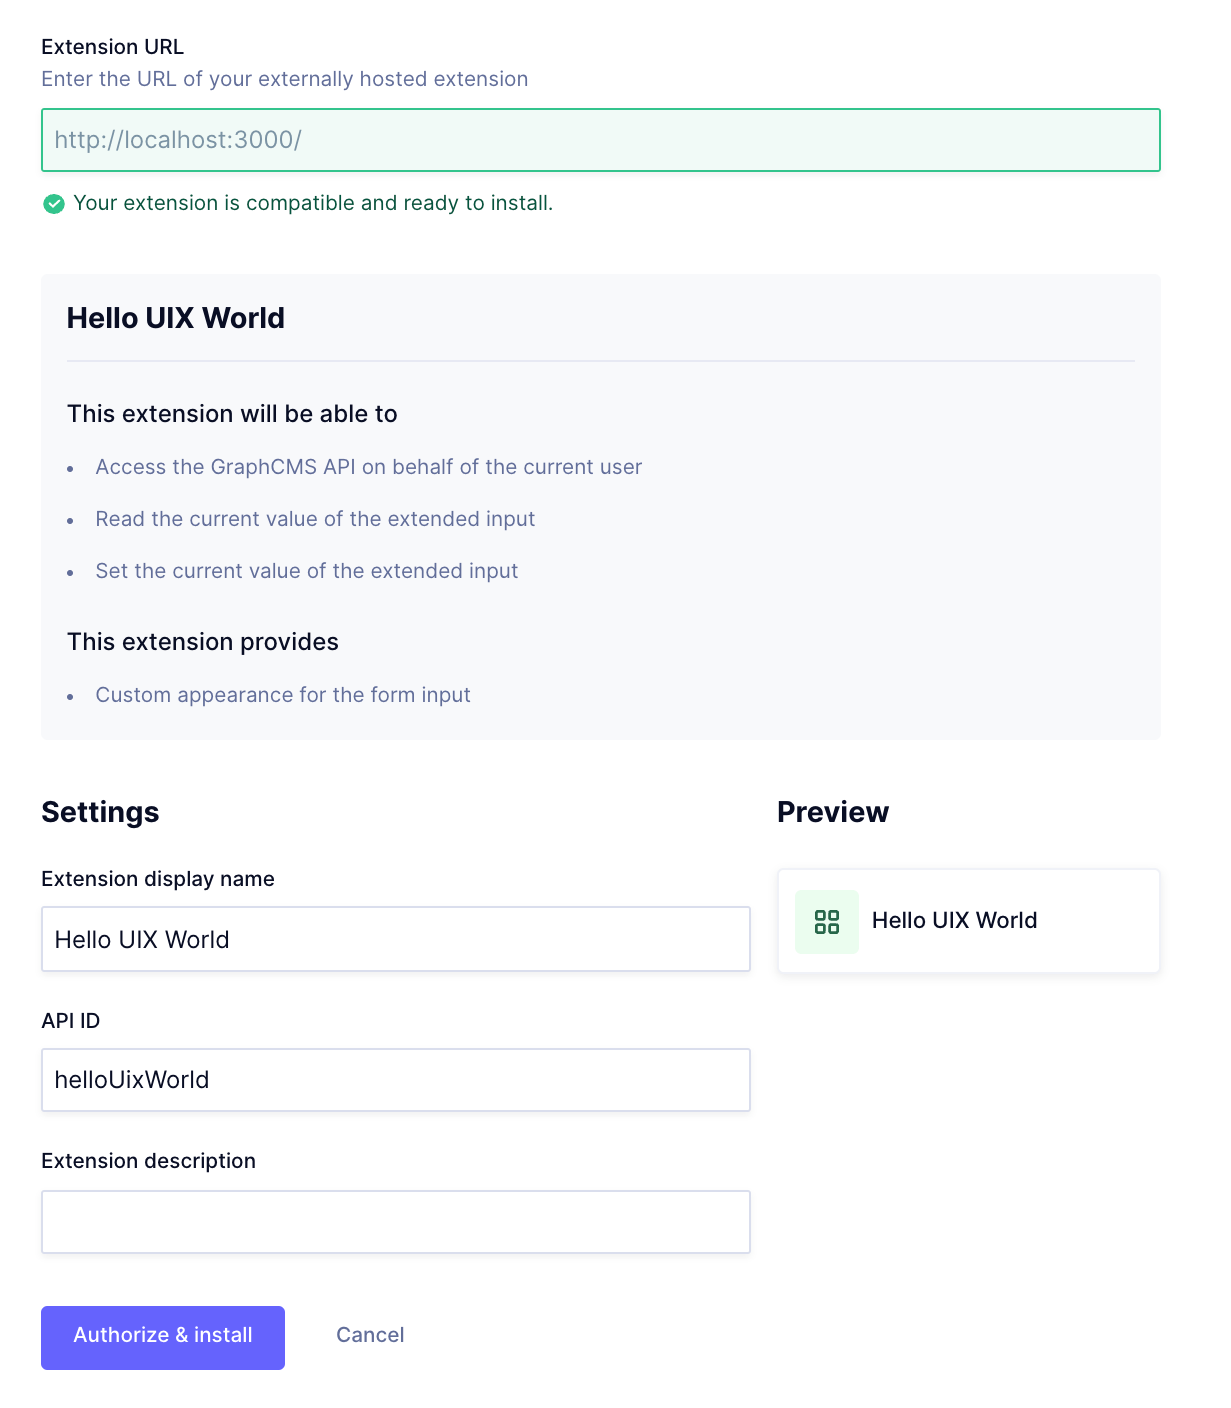Click the Set the current value permission item
1231x1408 pixels.
[307, 571]
